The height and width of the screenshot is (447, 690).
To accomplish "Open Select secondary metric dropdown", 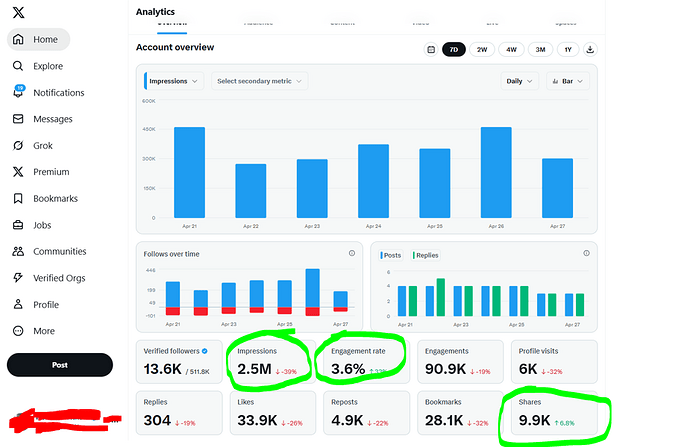I will click(258, 80).
